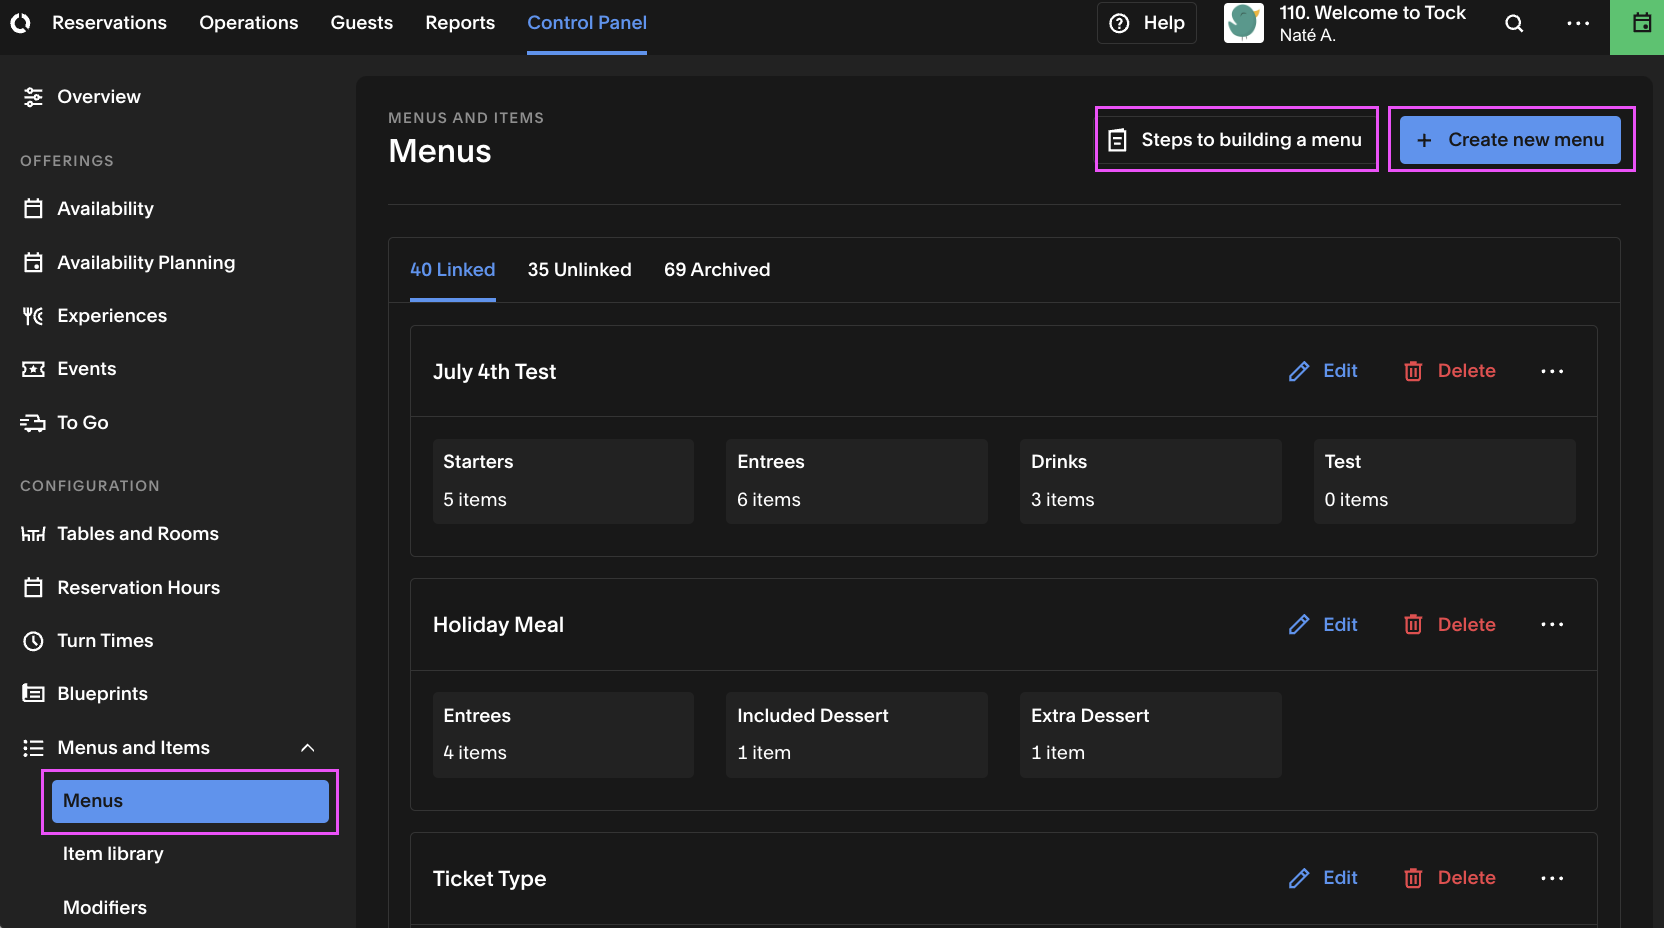Screen dimensions: 1664x928
Task: Click the Events ticket icon in sidebar
Action: pos(33,369)
